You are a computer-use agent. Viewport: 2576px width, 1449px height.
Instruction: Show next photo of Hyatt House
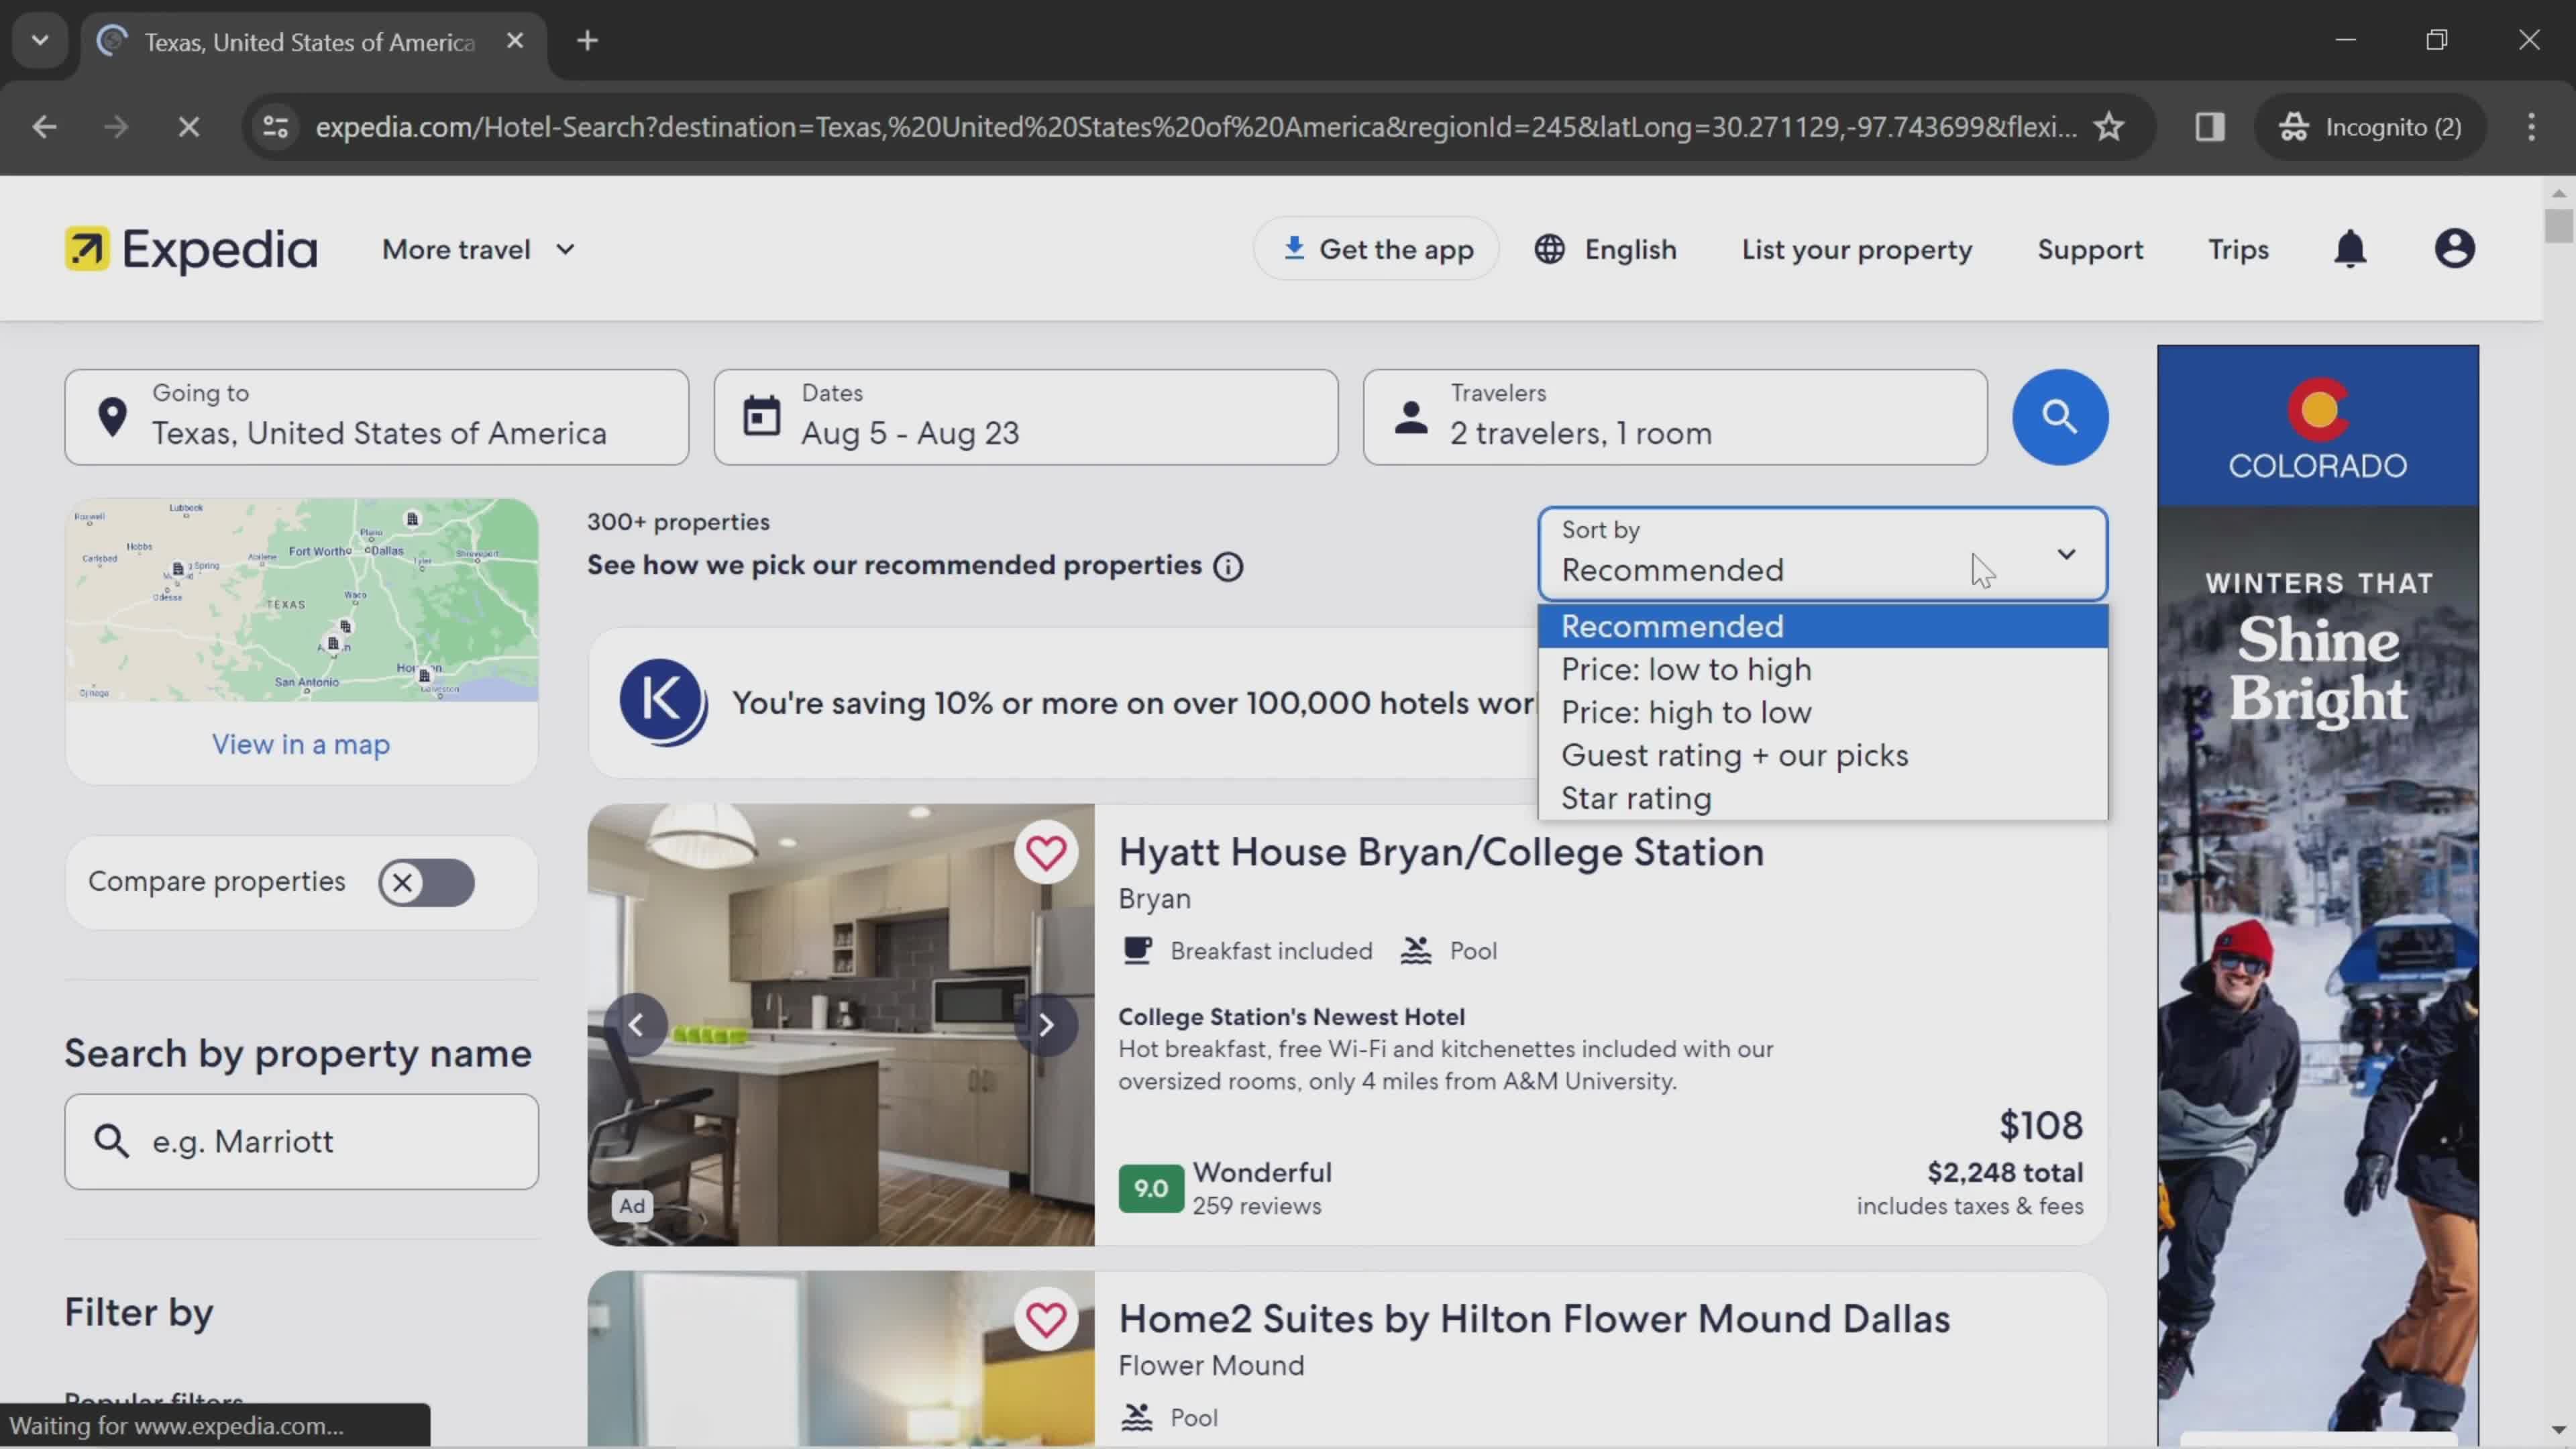(x=1046, y=1025)
